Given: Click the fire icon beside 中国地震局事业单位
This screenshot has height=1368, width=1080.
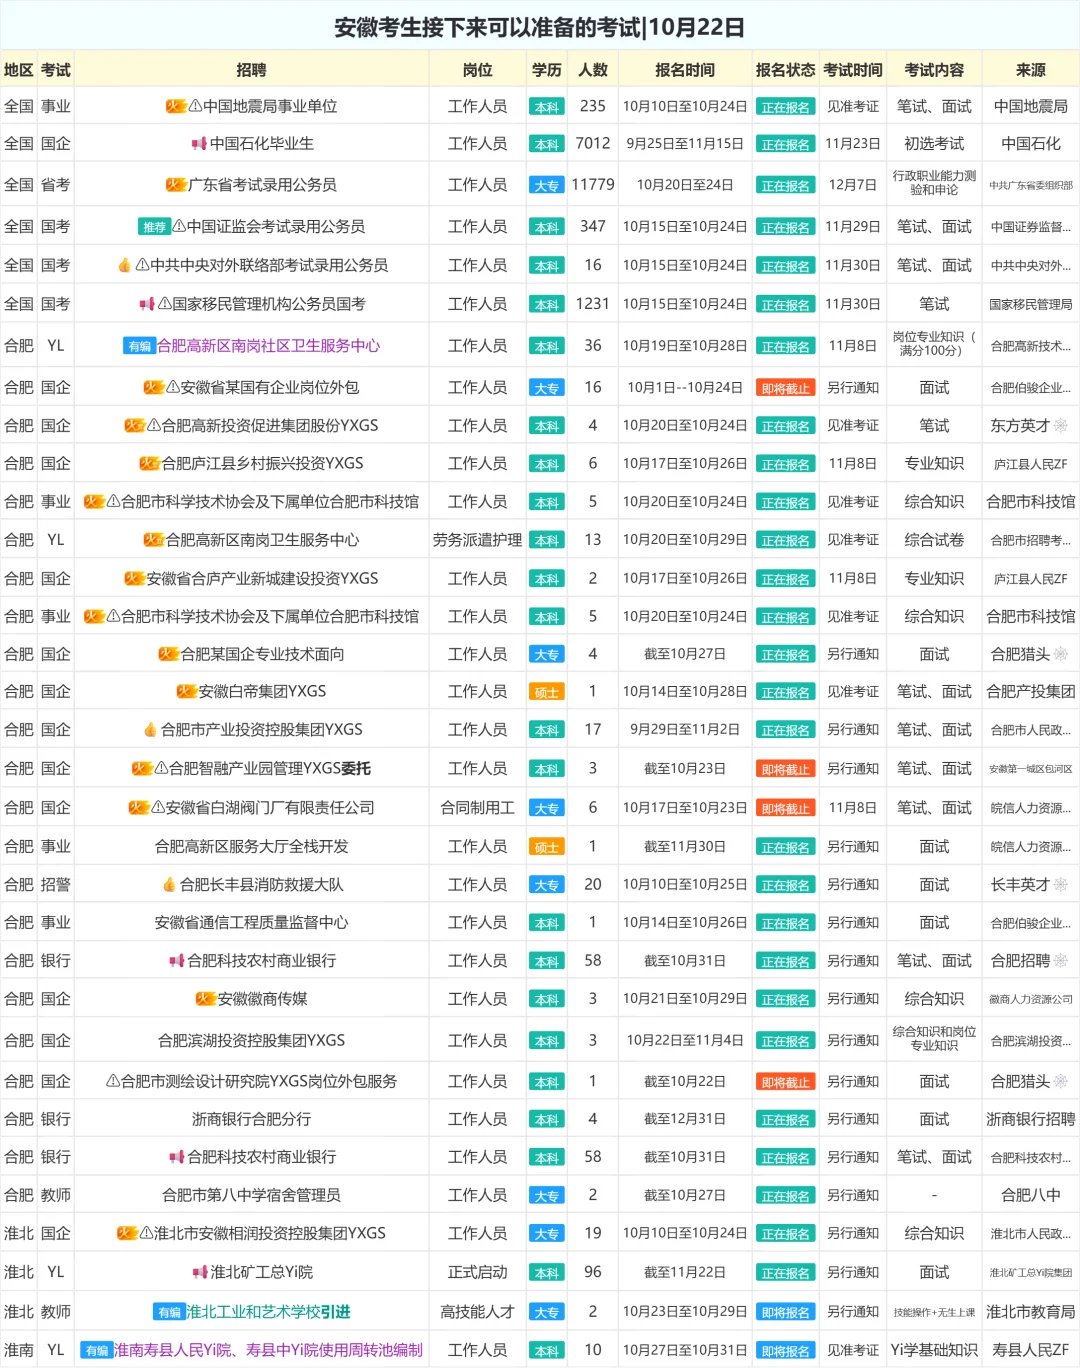Looking at the screenshot, I should click(176, 104).
